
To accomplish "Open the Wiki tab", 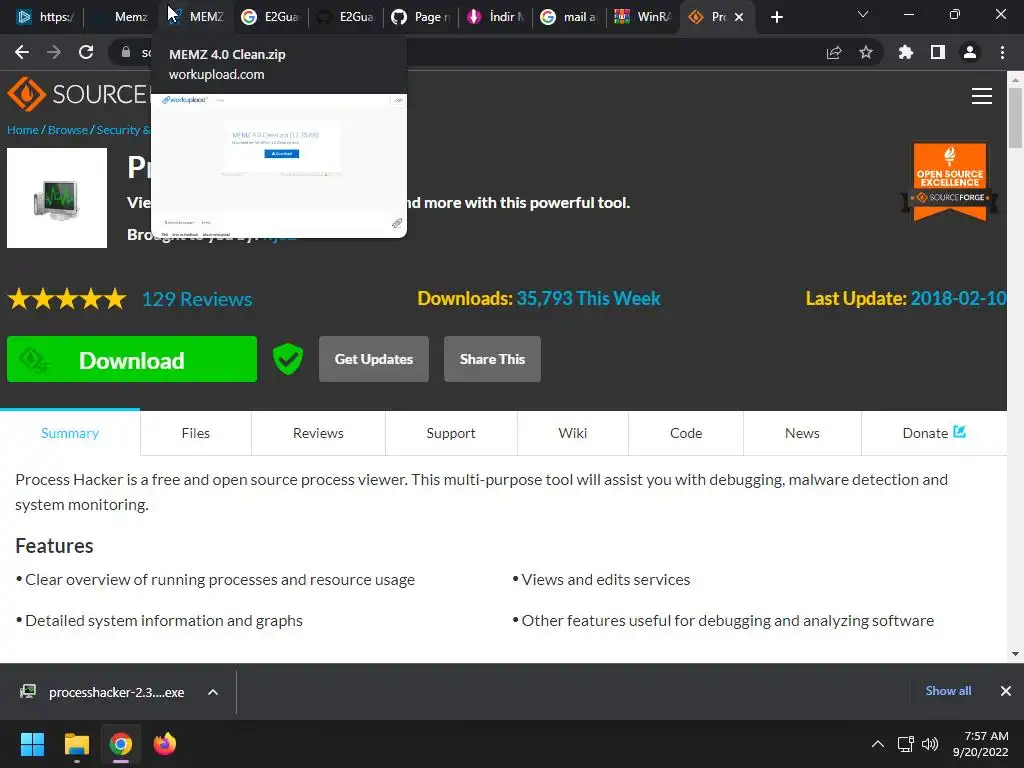I will coord(573,433).
